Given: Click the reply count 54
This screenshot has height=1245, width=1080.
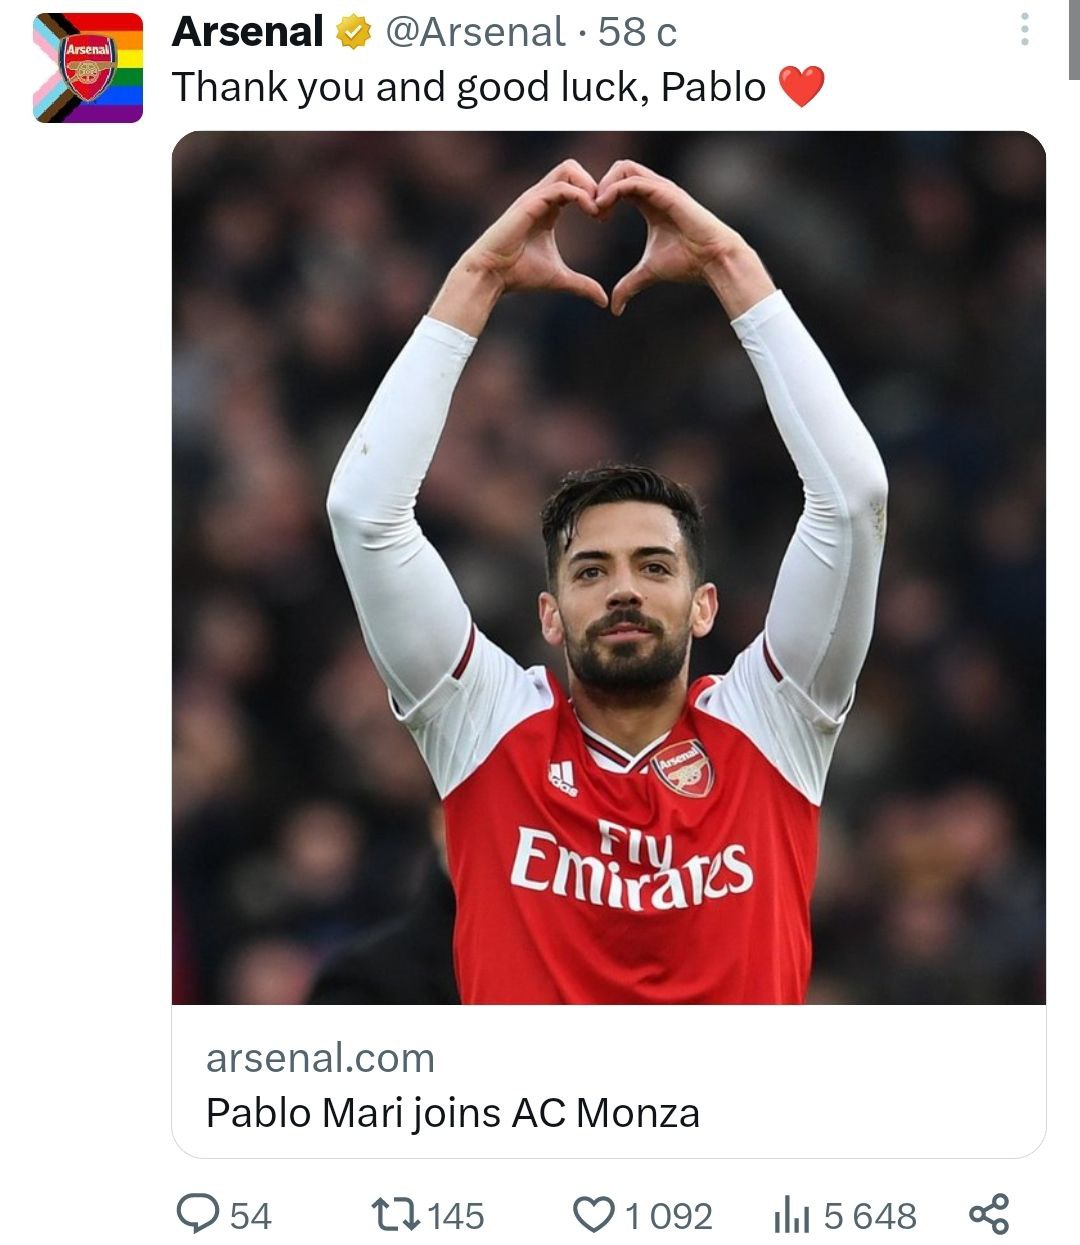Looking at the screenshot, I should pos(251,1216).
